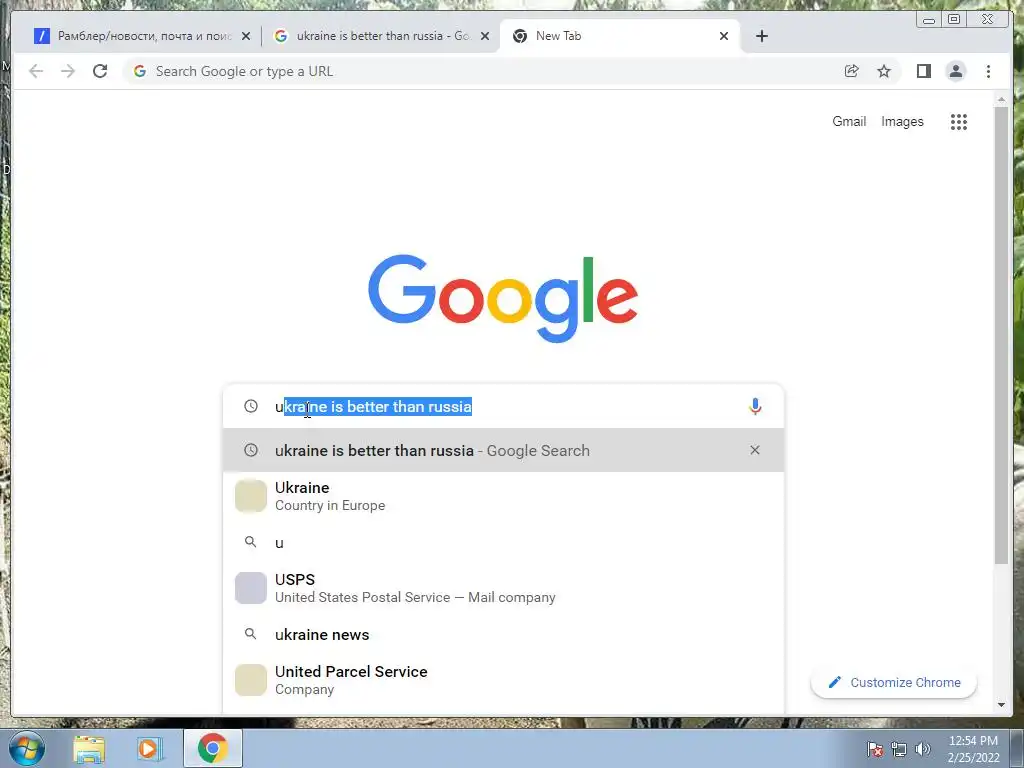Viewport: 1024px width, 768px height.
Task: Select 'ukraine is better than russia - Google Search' suggestion
Action: tap(503, 450)
